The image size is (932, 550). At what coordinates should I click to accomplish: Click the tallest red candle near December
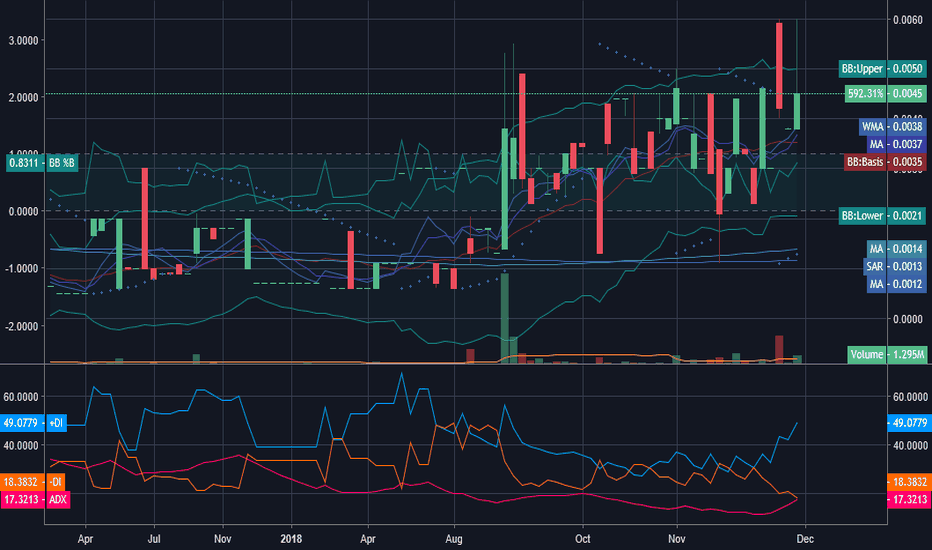click(779, 65)
